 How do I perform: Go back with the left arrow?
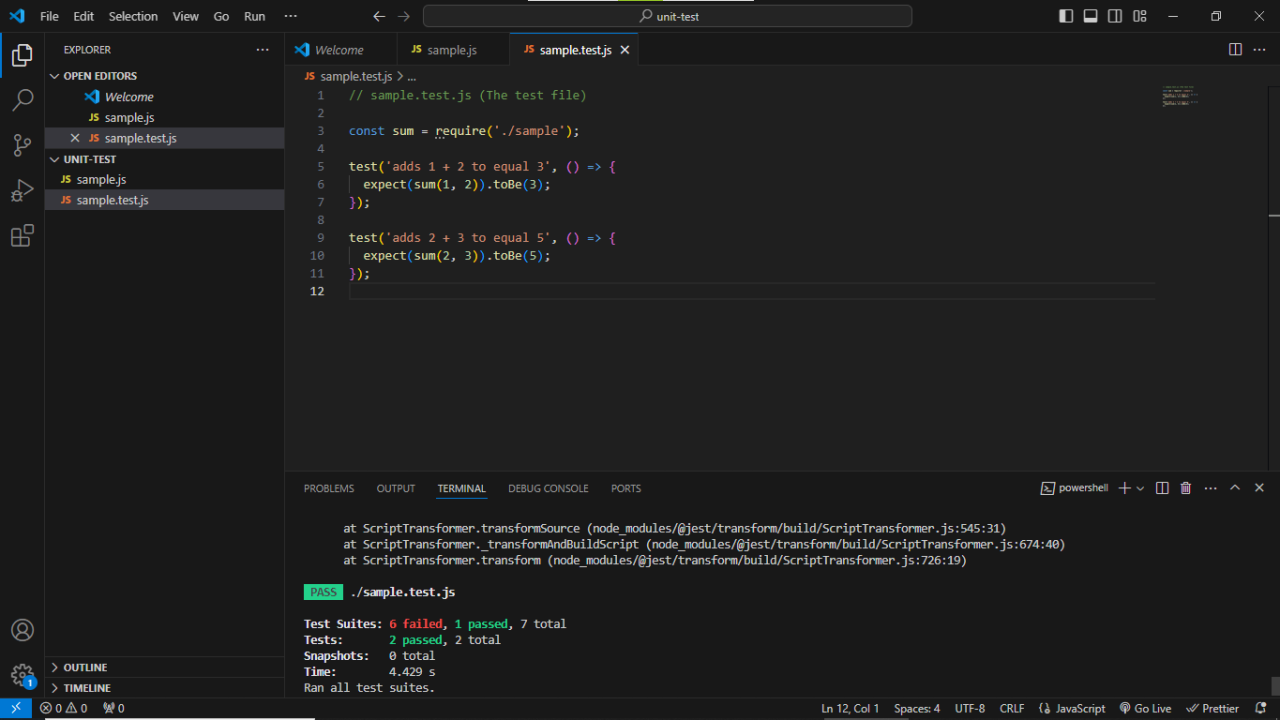coord(379,16)
